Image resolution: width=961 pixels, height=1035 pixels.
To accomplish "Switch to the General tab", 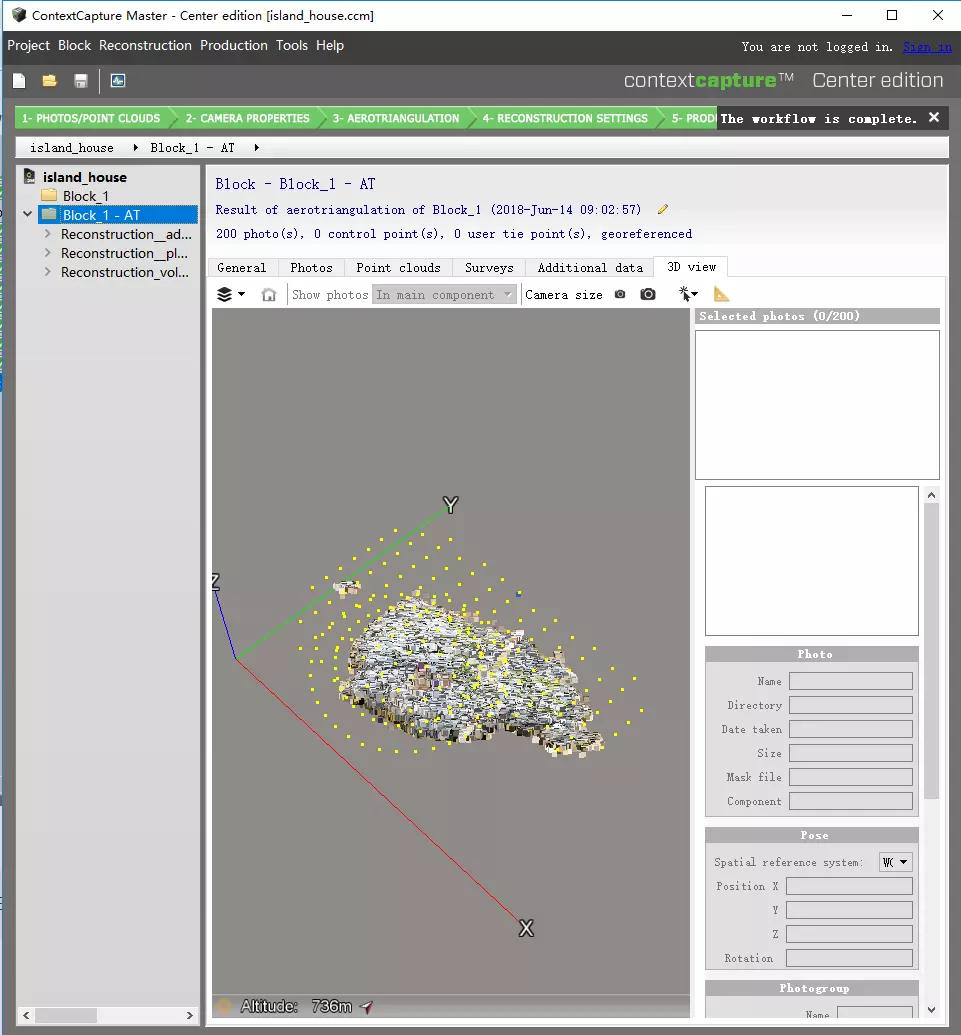I will pos(242,267).
